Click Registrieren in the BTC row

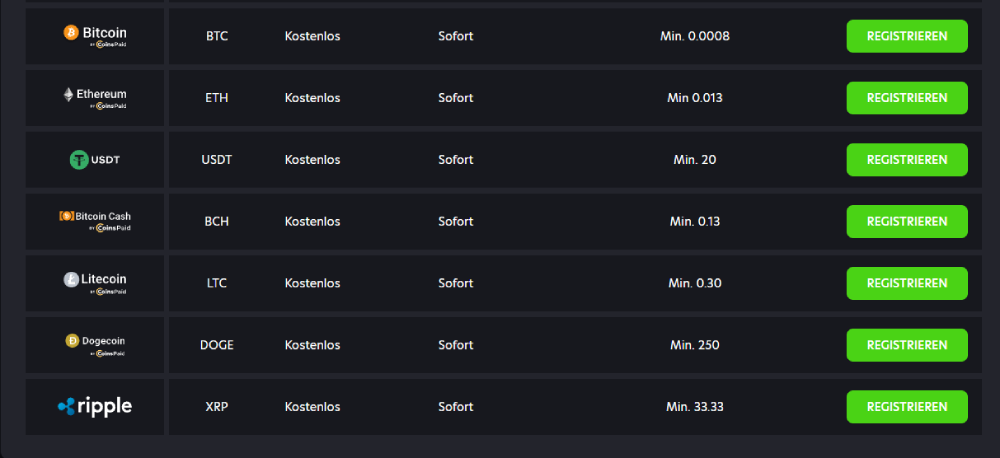point(907,36)
